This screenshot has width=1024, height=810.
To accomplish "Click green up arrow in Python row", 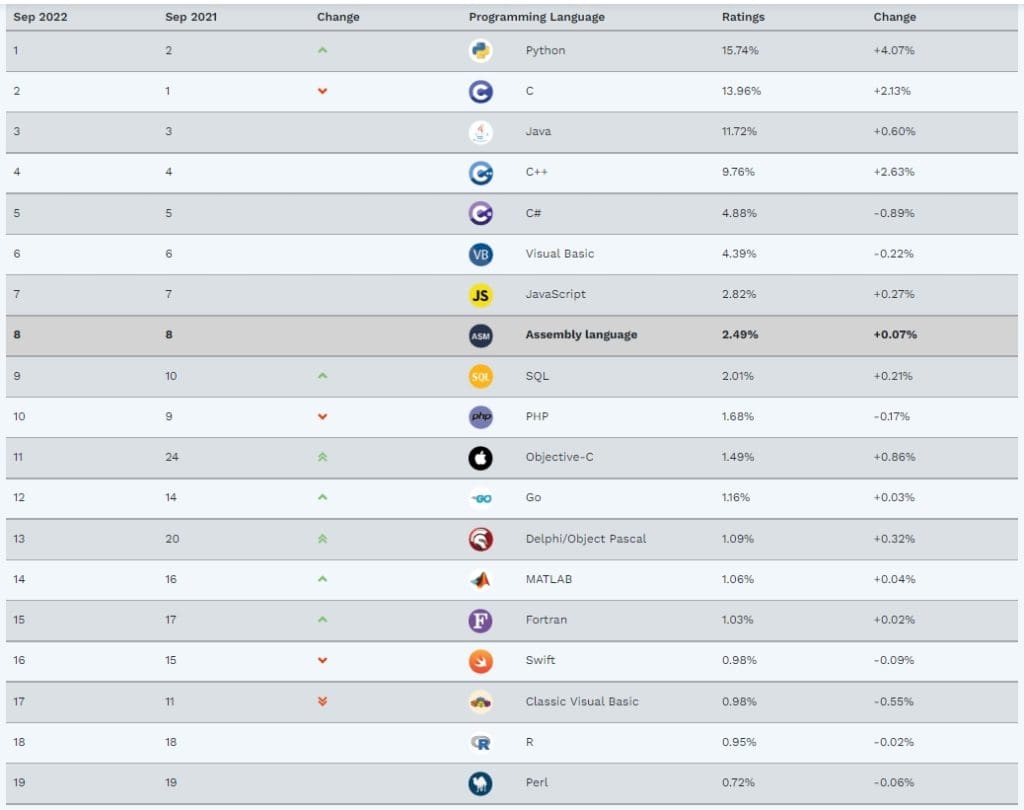I will pyautogui.click(x=322, y=50).
